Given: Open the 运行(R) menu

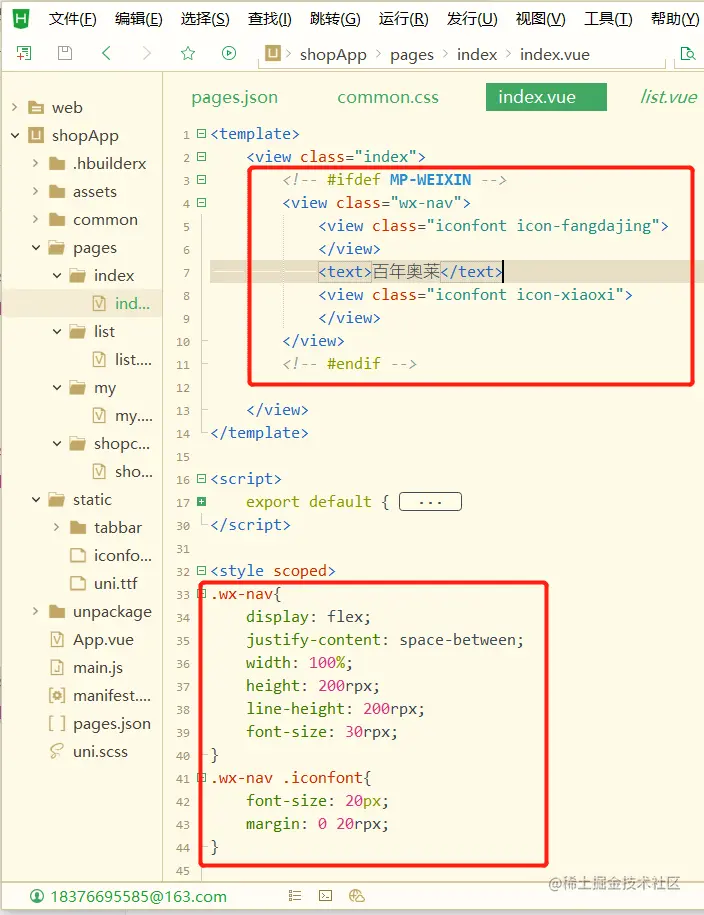Looking at the screenshot, I should point(403,19).
